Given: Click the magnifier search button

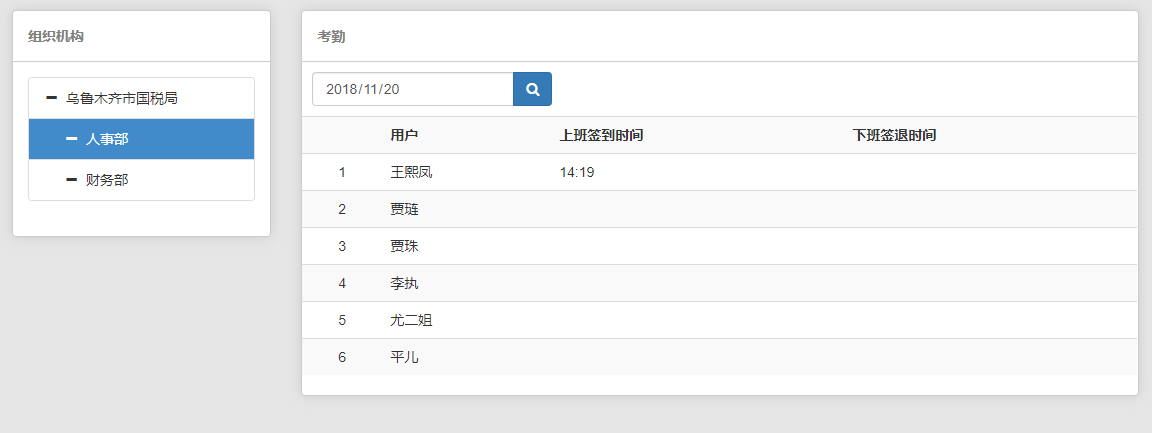Looking at the screenshot, I should click(532, 89).
